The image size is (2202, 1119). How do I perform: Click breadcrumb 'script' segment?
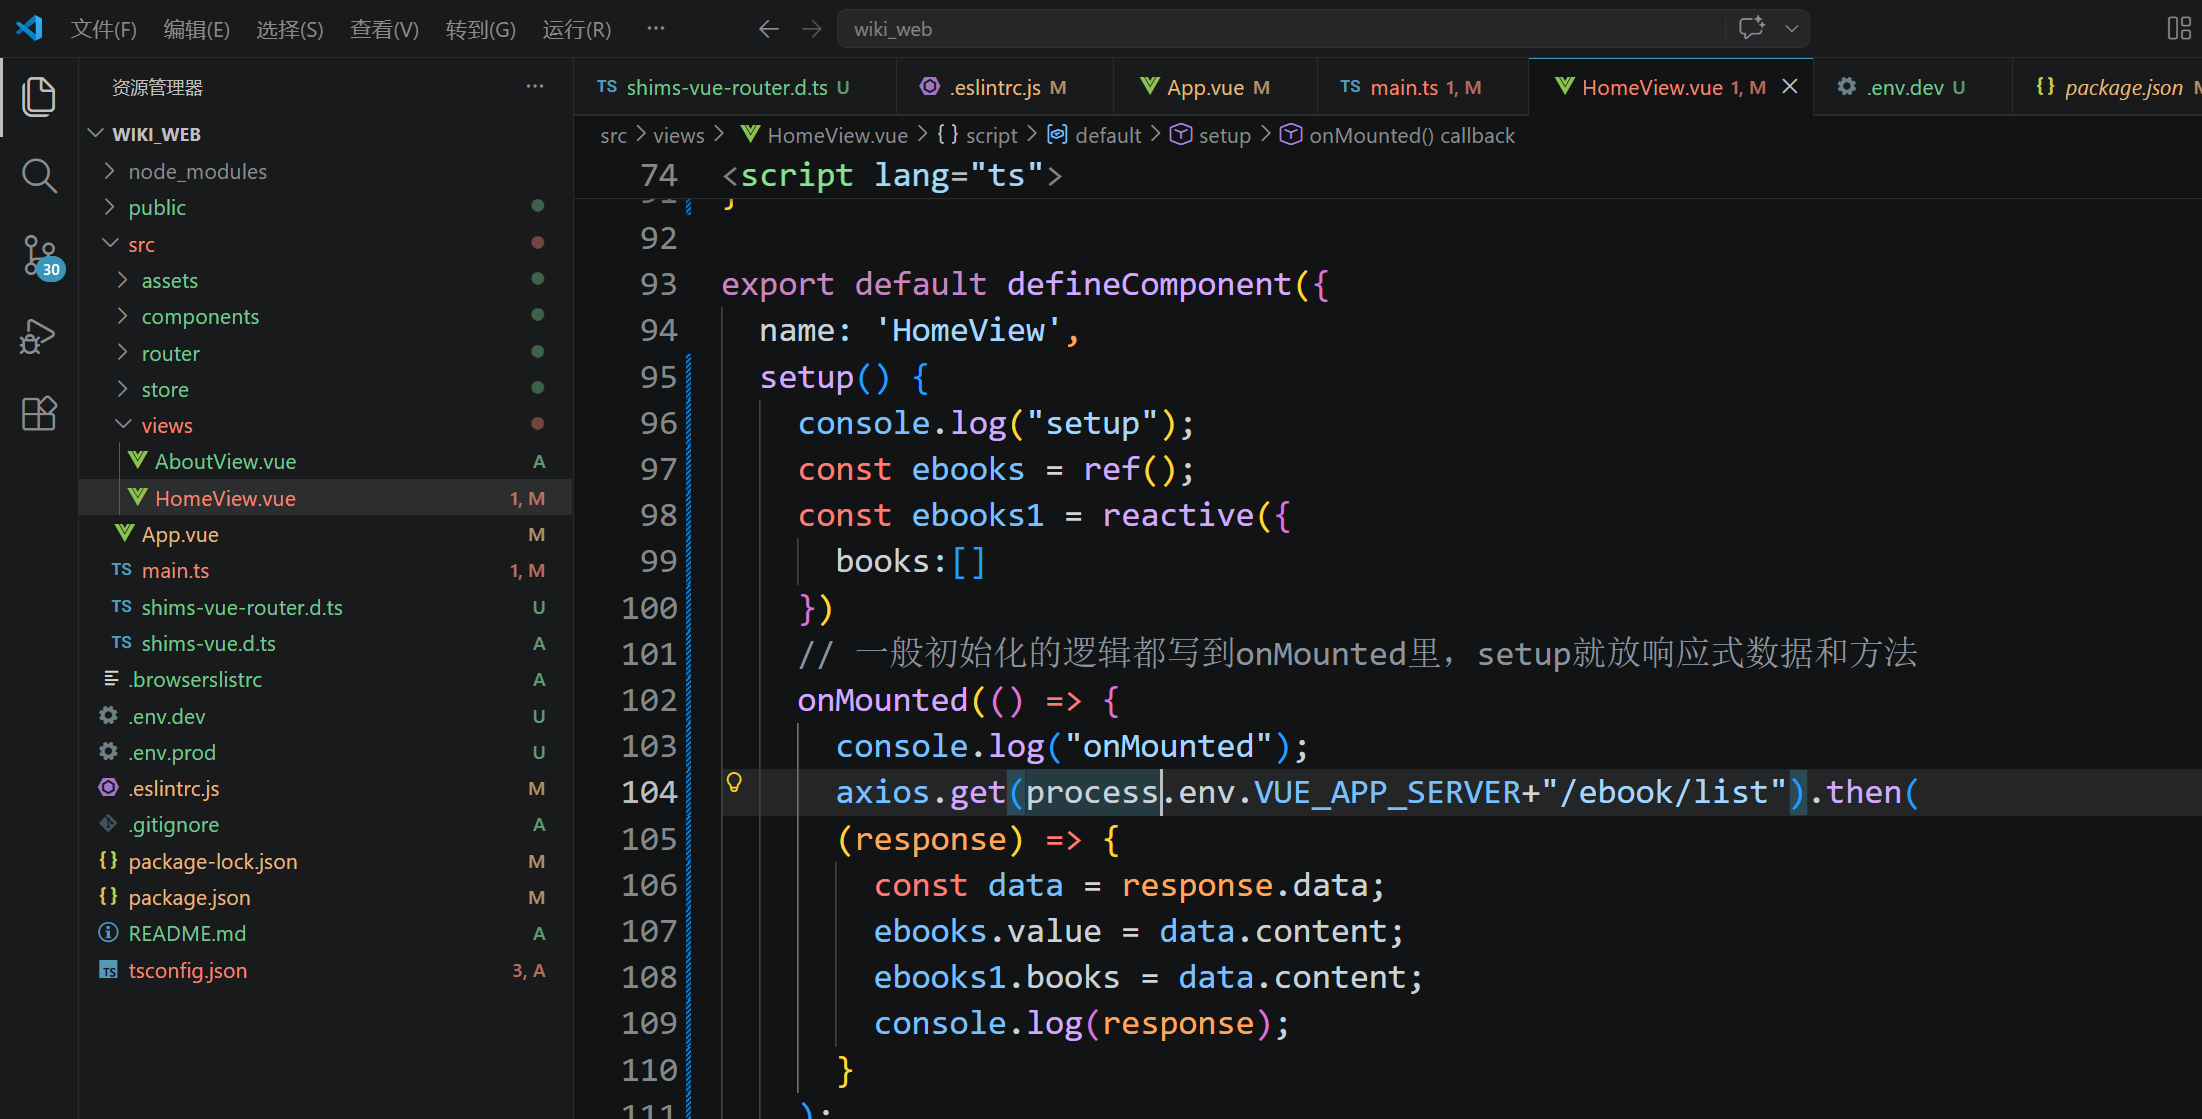tap(978, 135)
